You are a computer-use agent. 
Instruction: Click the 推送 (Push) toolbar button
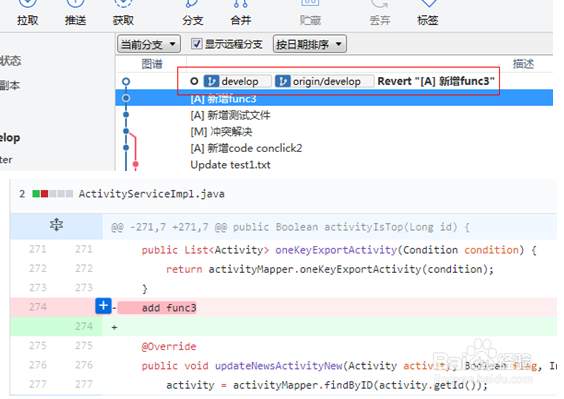click(x=75, y=13)
